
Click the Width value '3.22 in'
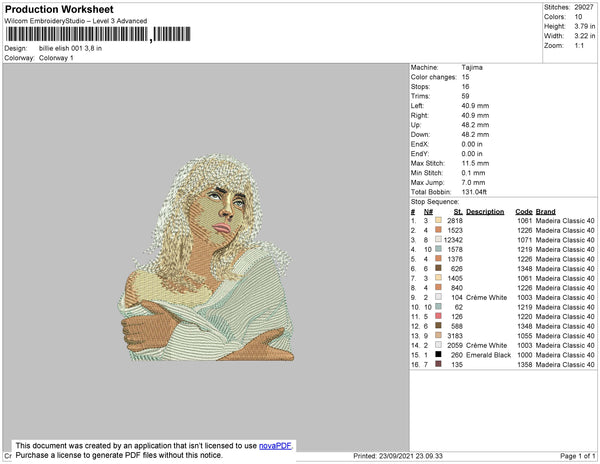(x=585, y=36)
